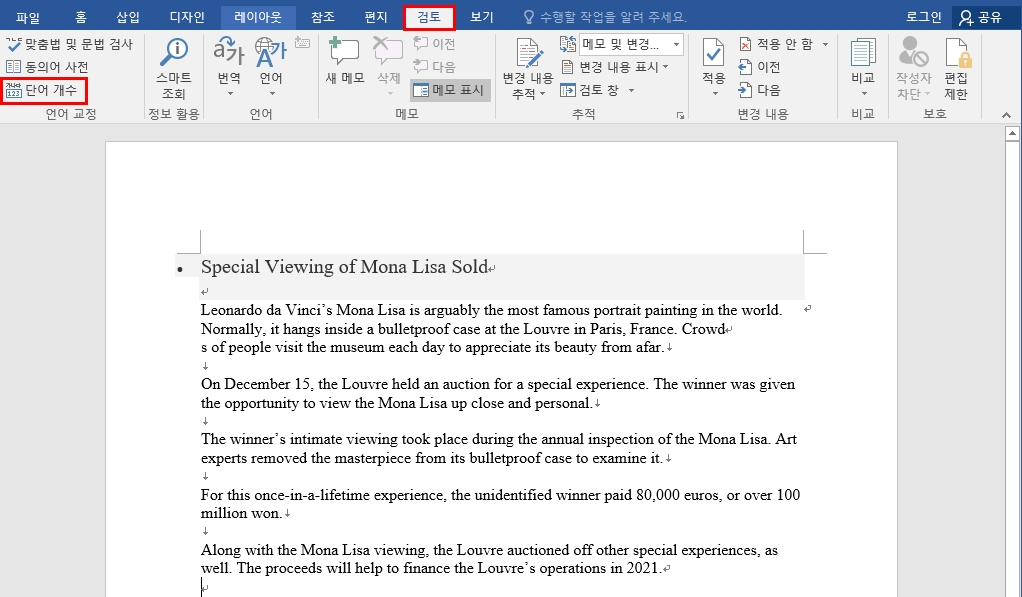Insert a 새 메모 new comment
Screen dimensions: 1022x597
[x=345, y=61]
